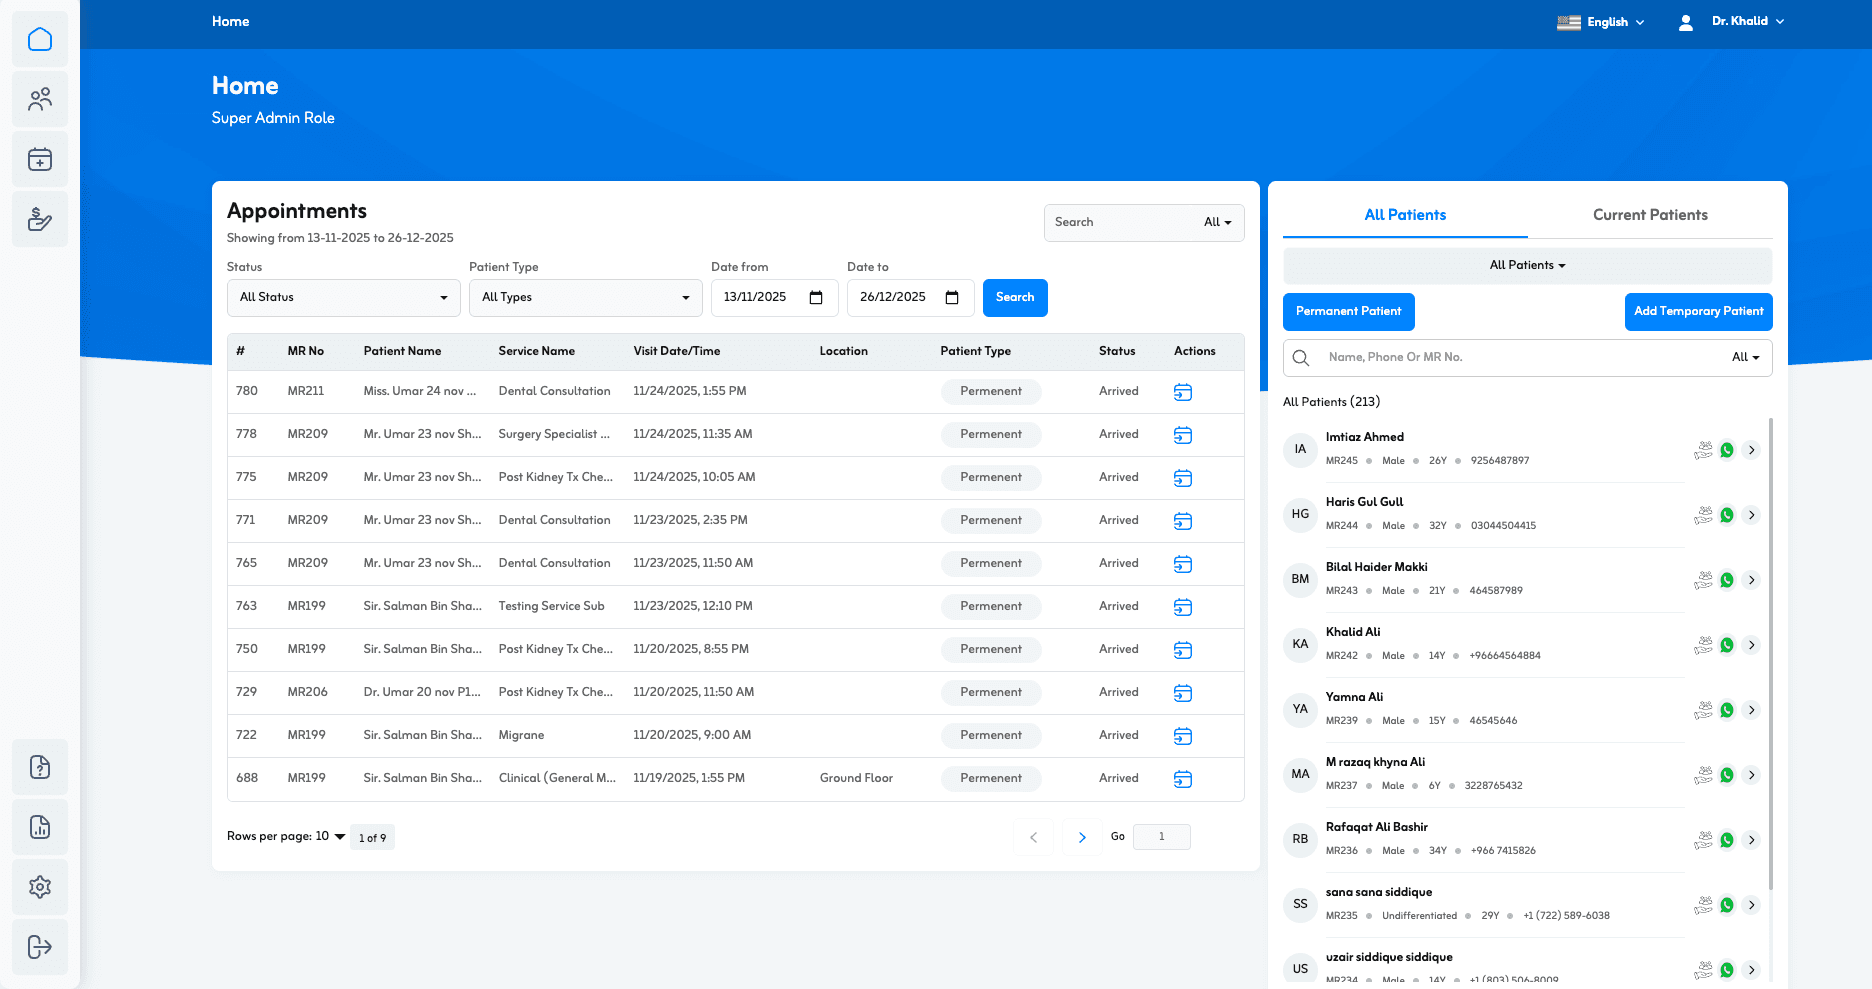Select the All Patients tab

tap(1405, 215)
